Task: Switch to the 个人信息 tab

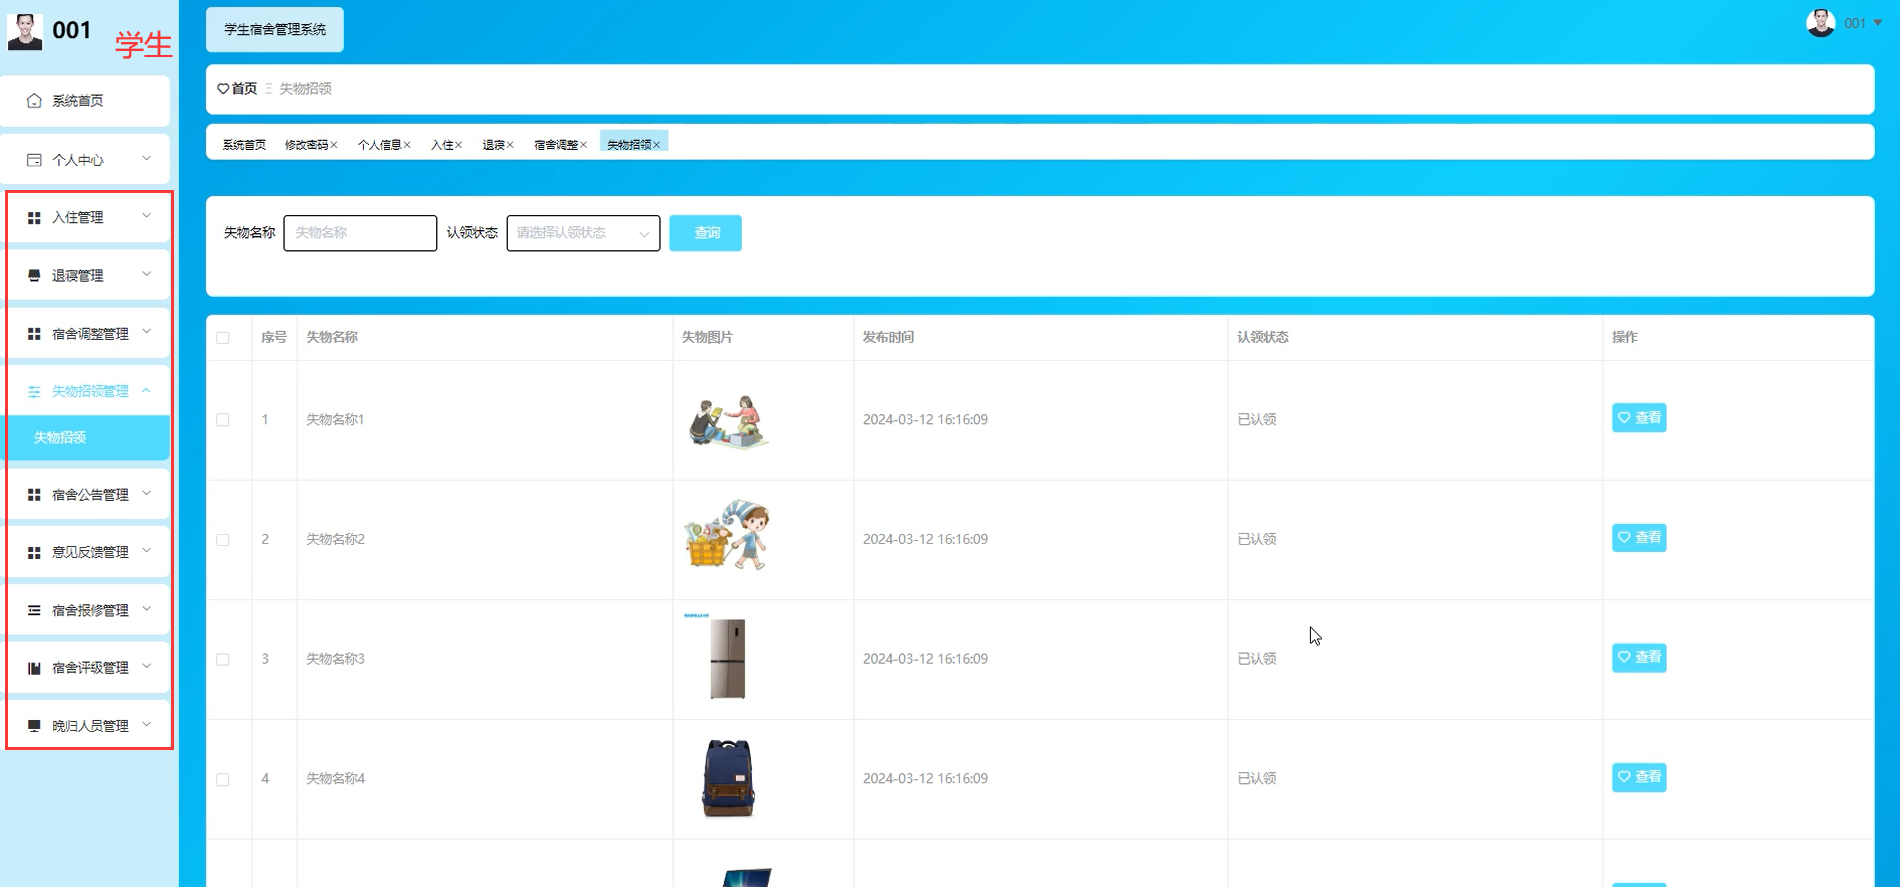Action: click(379, 145)
